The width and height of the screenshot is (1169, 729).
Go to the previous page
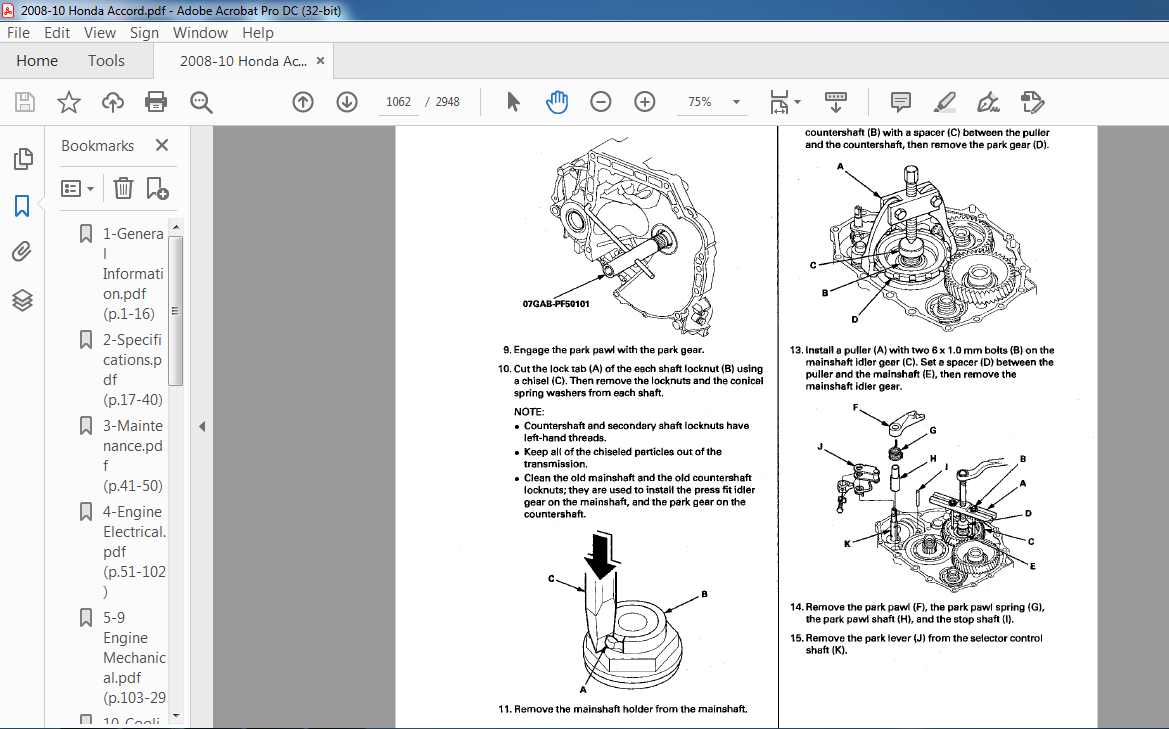[x=303, y=102]
